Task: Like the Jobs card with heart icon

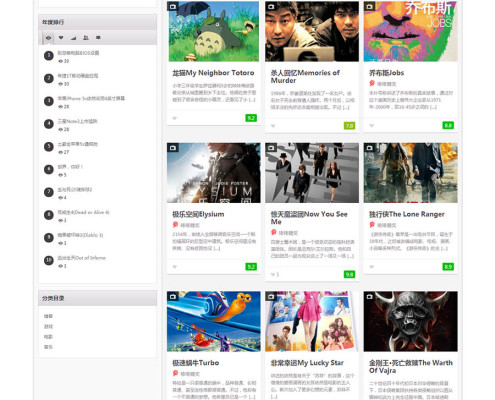Action: pyautogui.click(x=371, y=126)
